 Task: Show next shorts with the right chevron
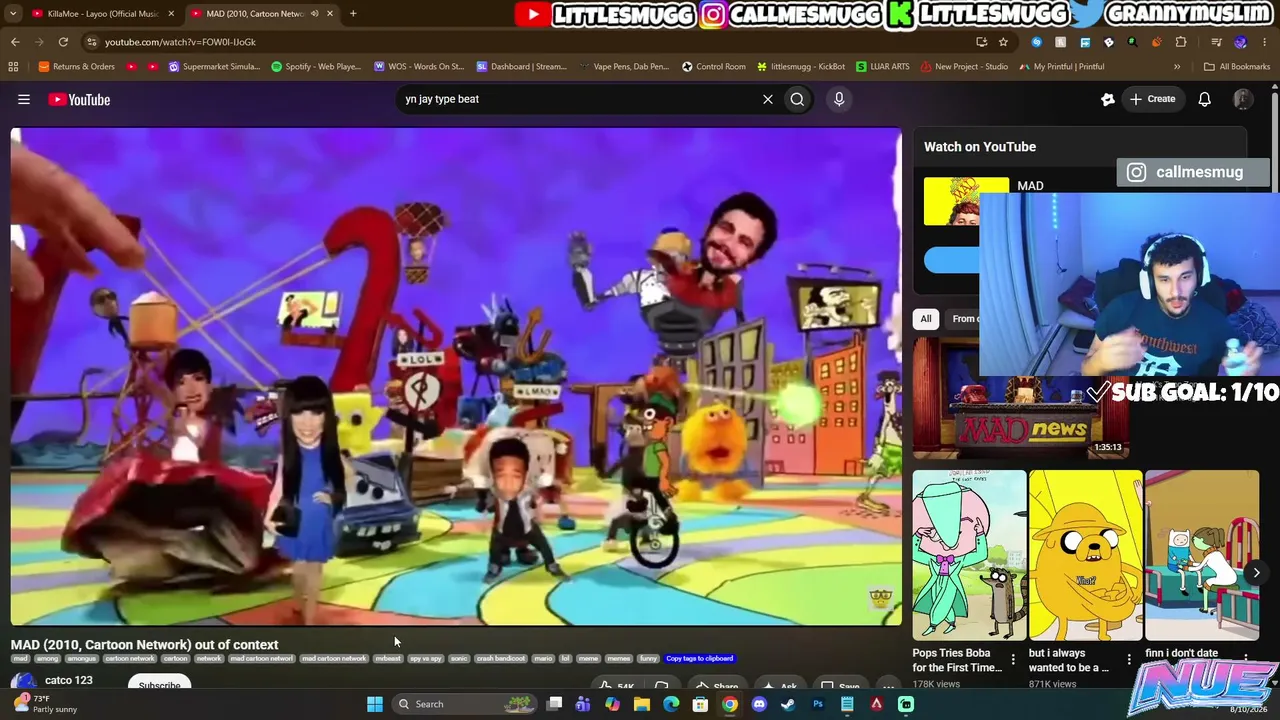click(1257, 573)
